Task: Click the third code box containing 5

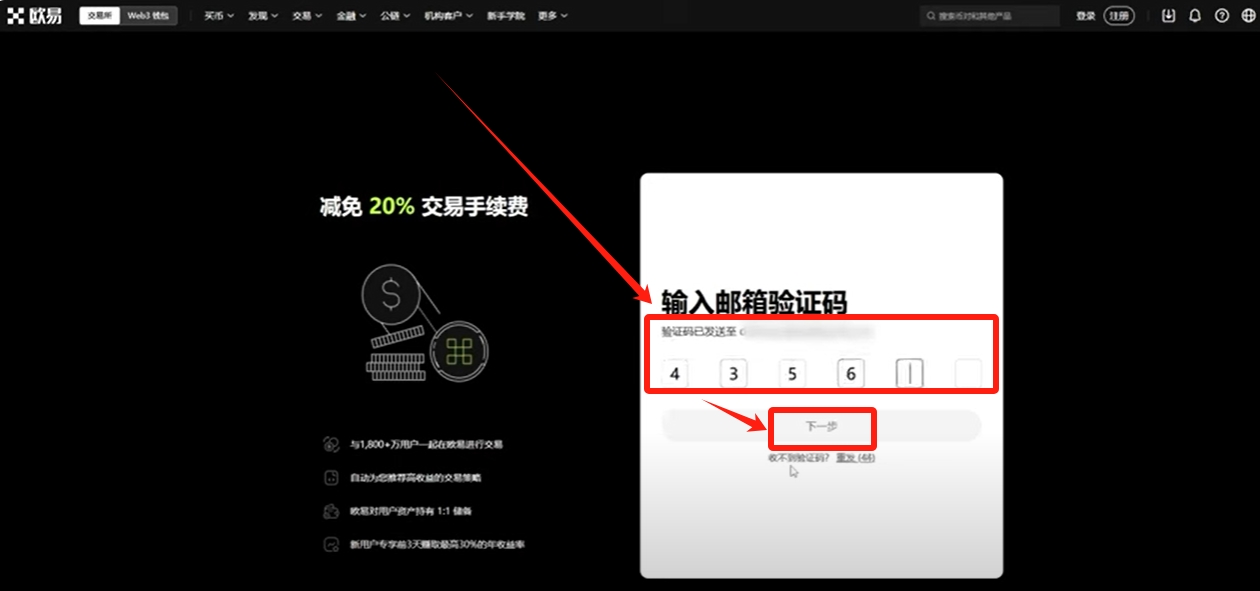Action: [792, 374]
